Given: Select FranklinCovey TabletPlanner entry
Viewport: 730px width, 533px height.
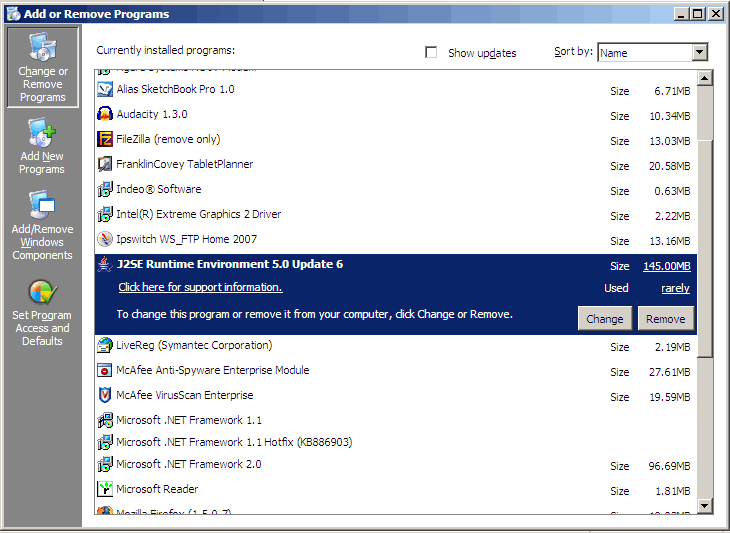Looking at the screenshot, I should (396, 164).
